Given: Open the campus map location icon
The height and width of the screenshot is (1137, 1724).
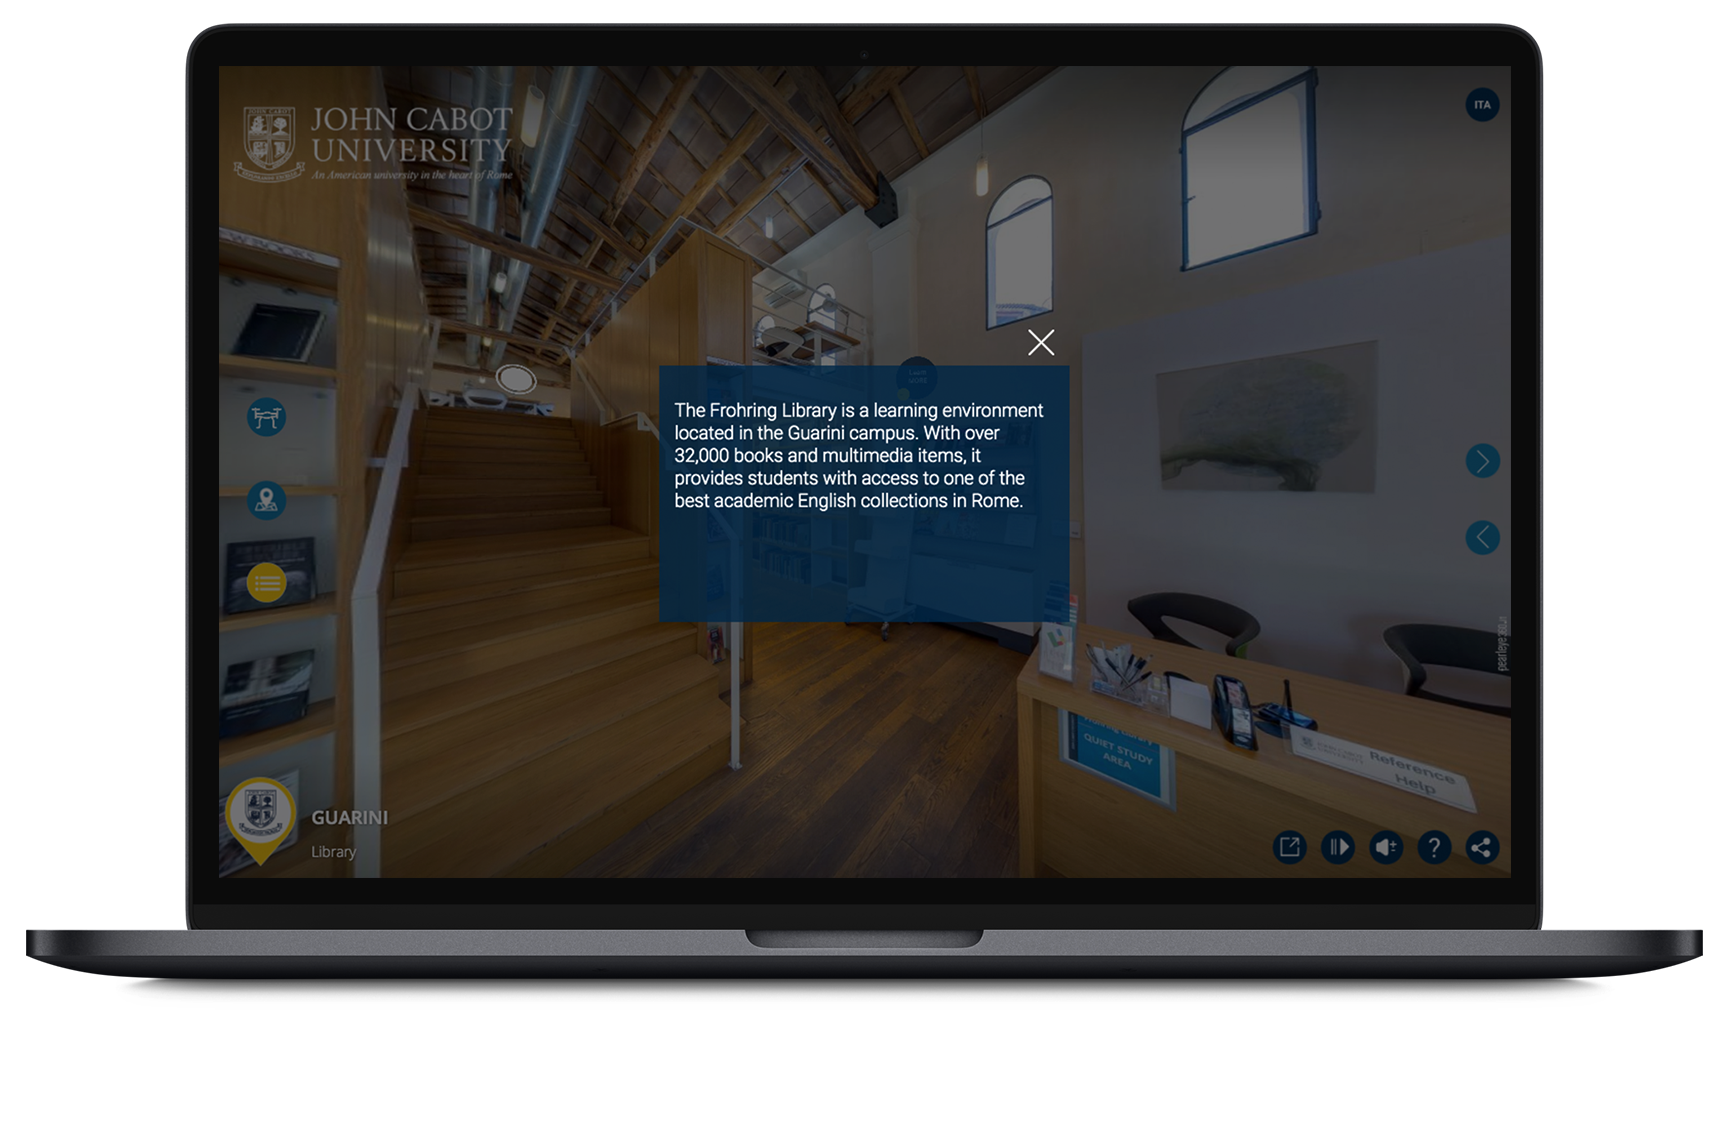Looking at the screenshot, I should 266,500.
